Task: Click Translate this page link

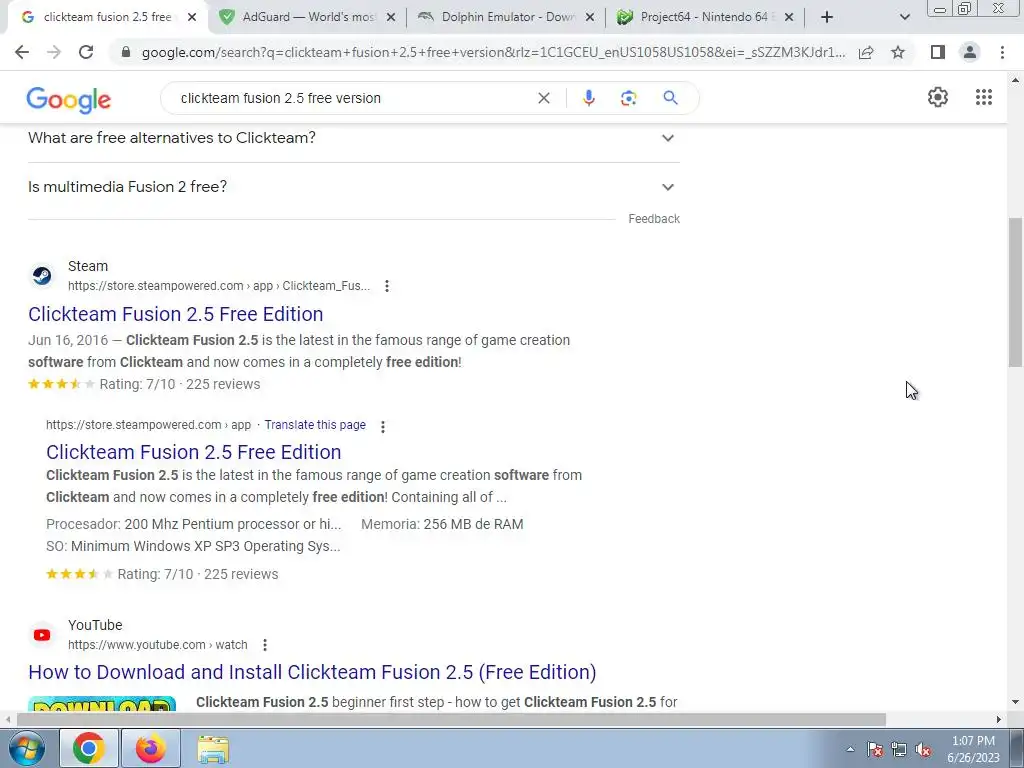Action: click(315, 425)
